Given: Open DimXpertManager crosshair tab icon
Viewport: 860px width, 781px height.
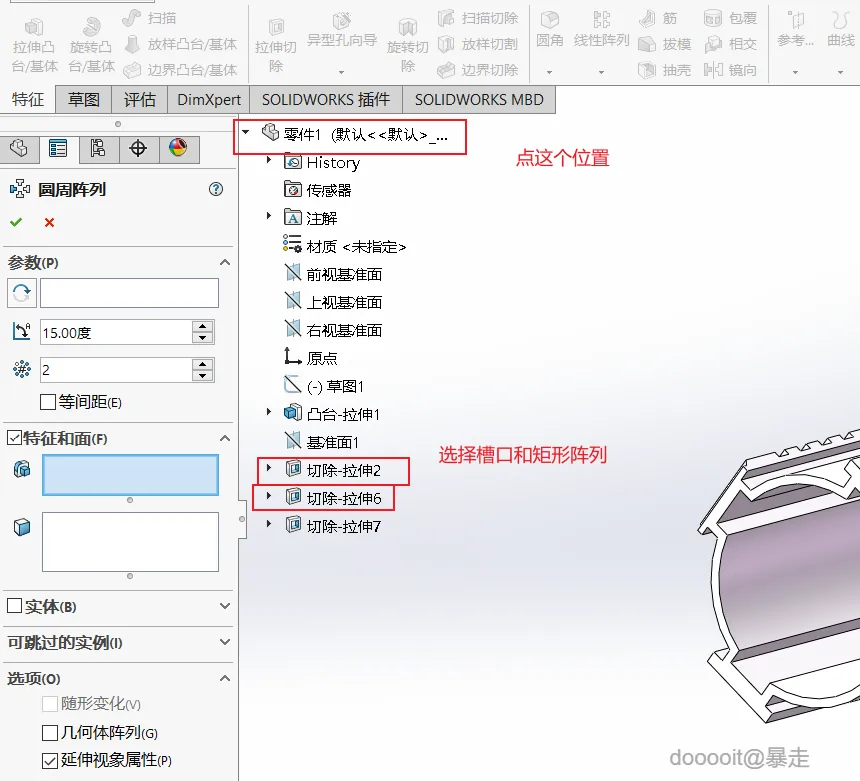Looking at the screenshot, I should coord(138,149).
